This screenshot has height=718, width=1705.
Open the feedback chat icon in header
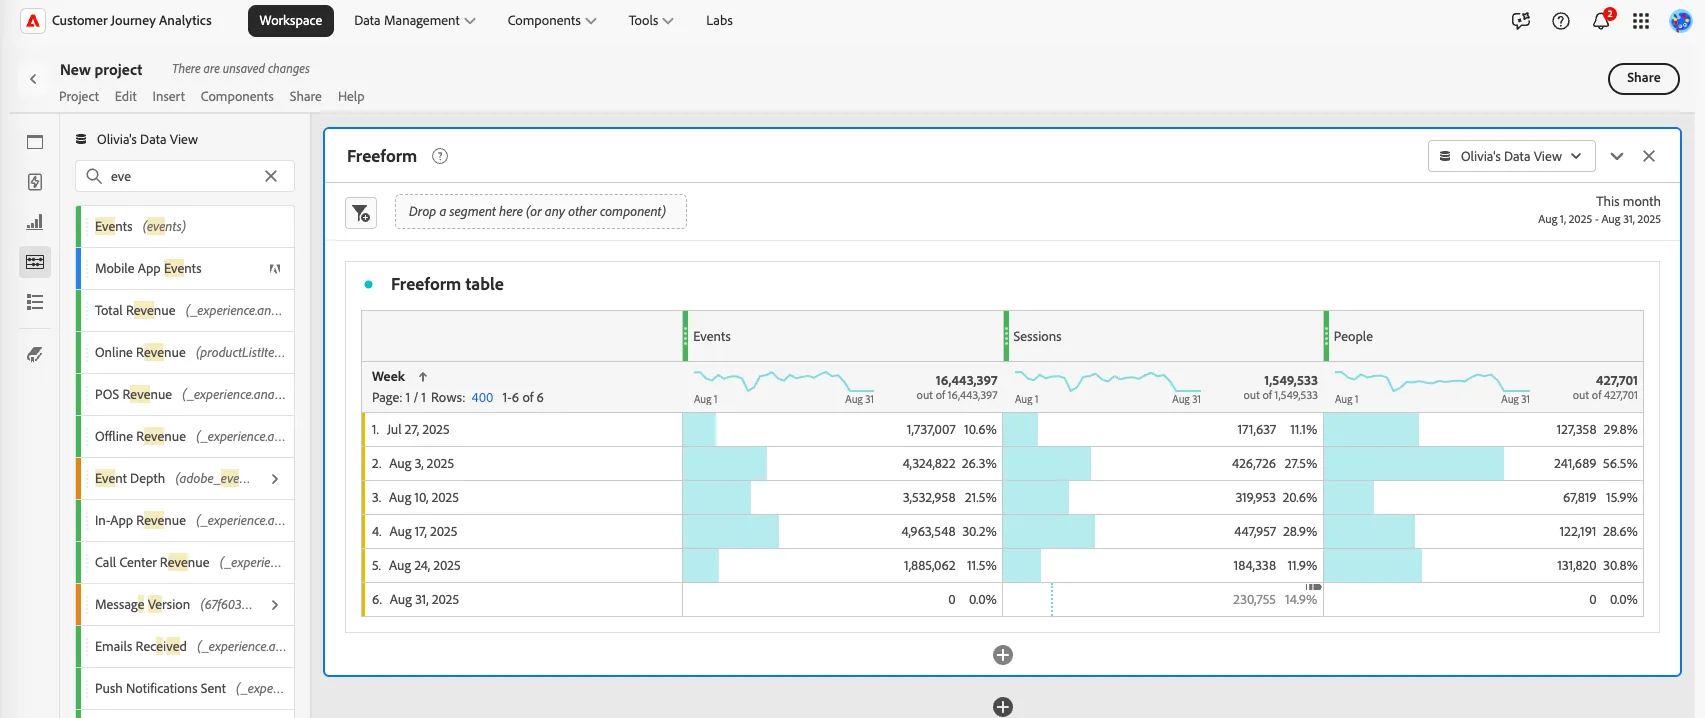1521,21
